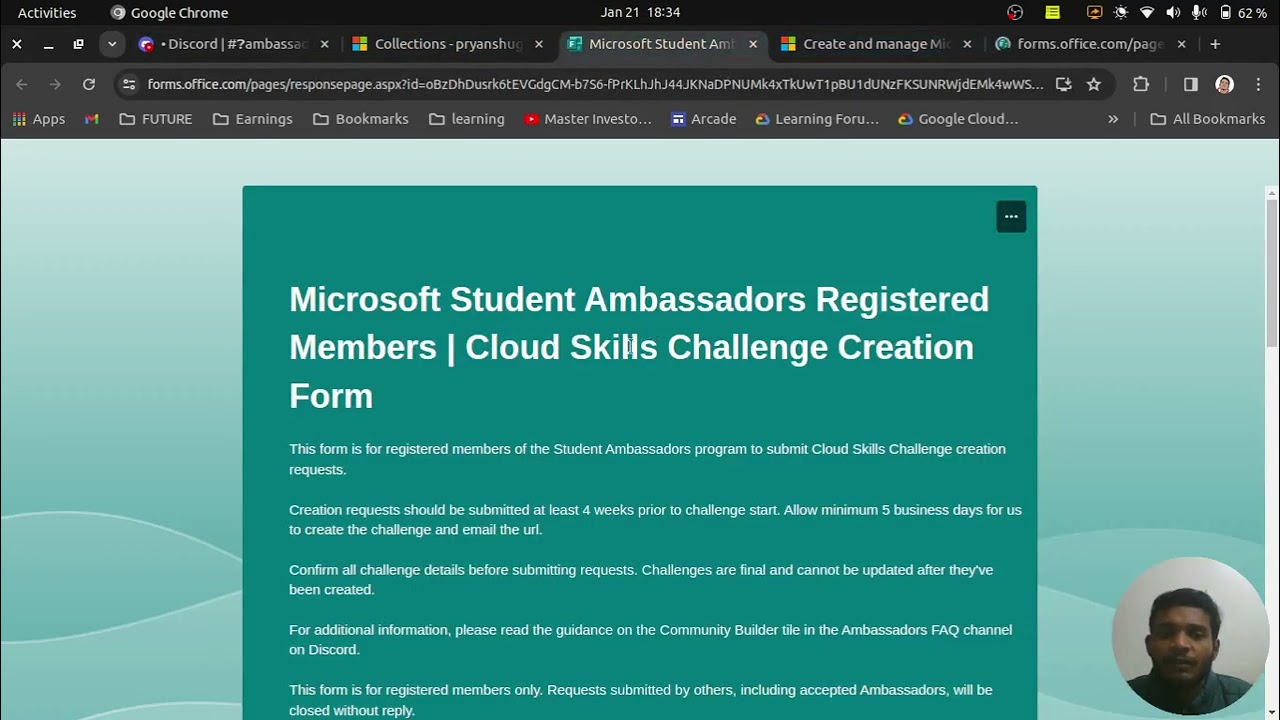Open the brightness indicator in the top bar
Screen dimensions: 1280x720
pos(1121,13)
